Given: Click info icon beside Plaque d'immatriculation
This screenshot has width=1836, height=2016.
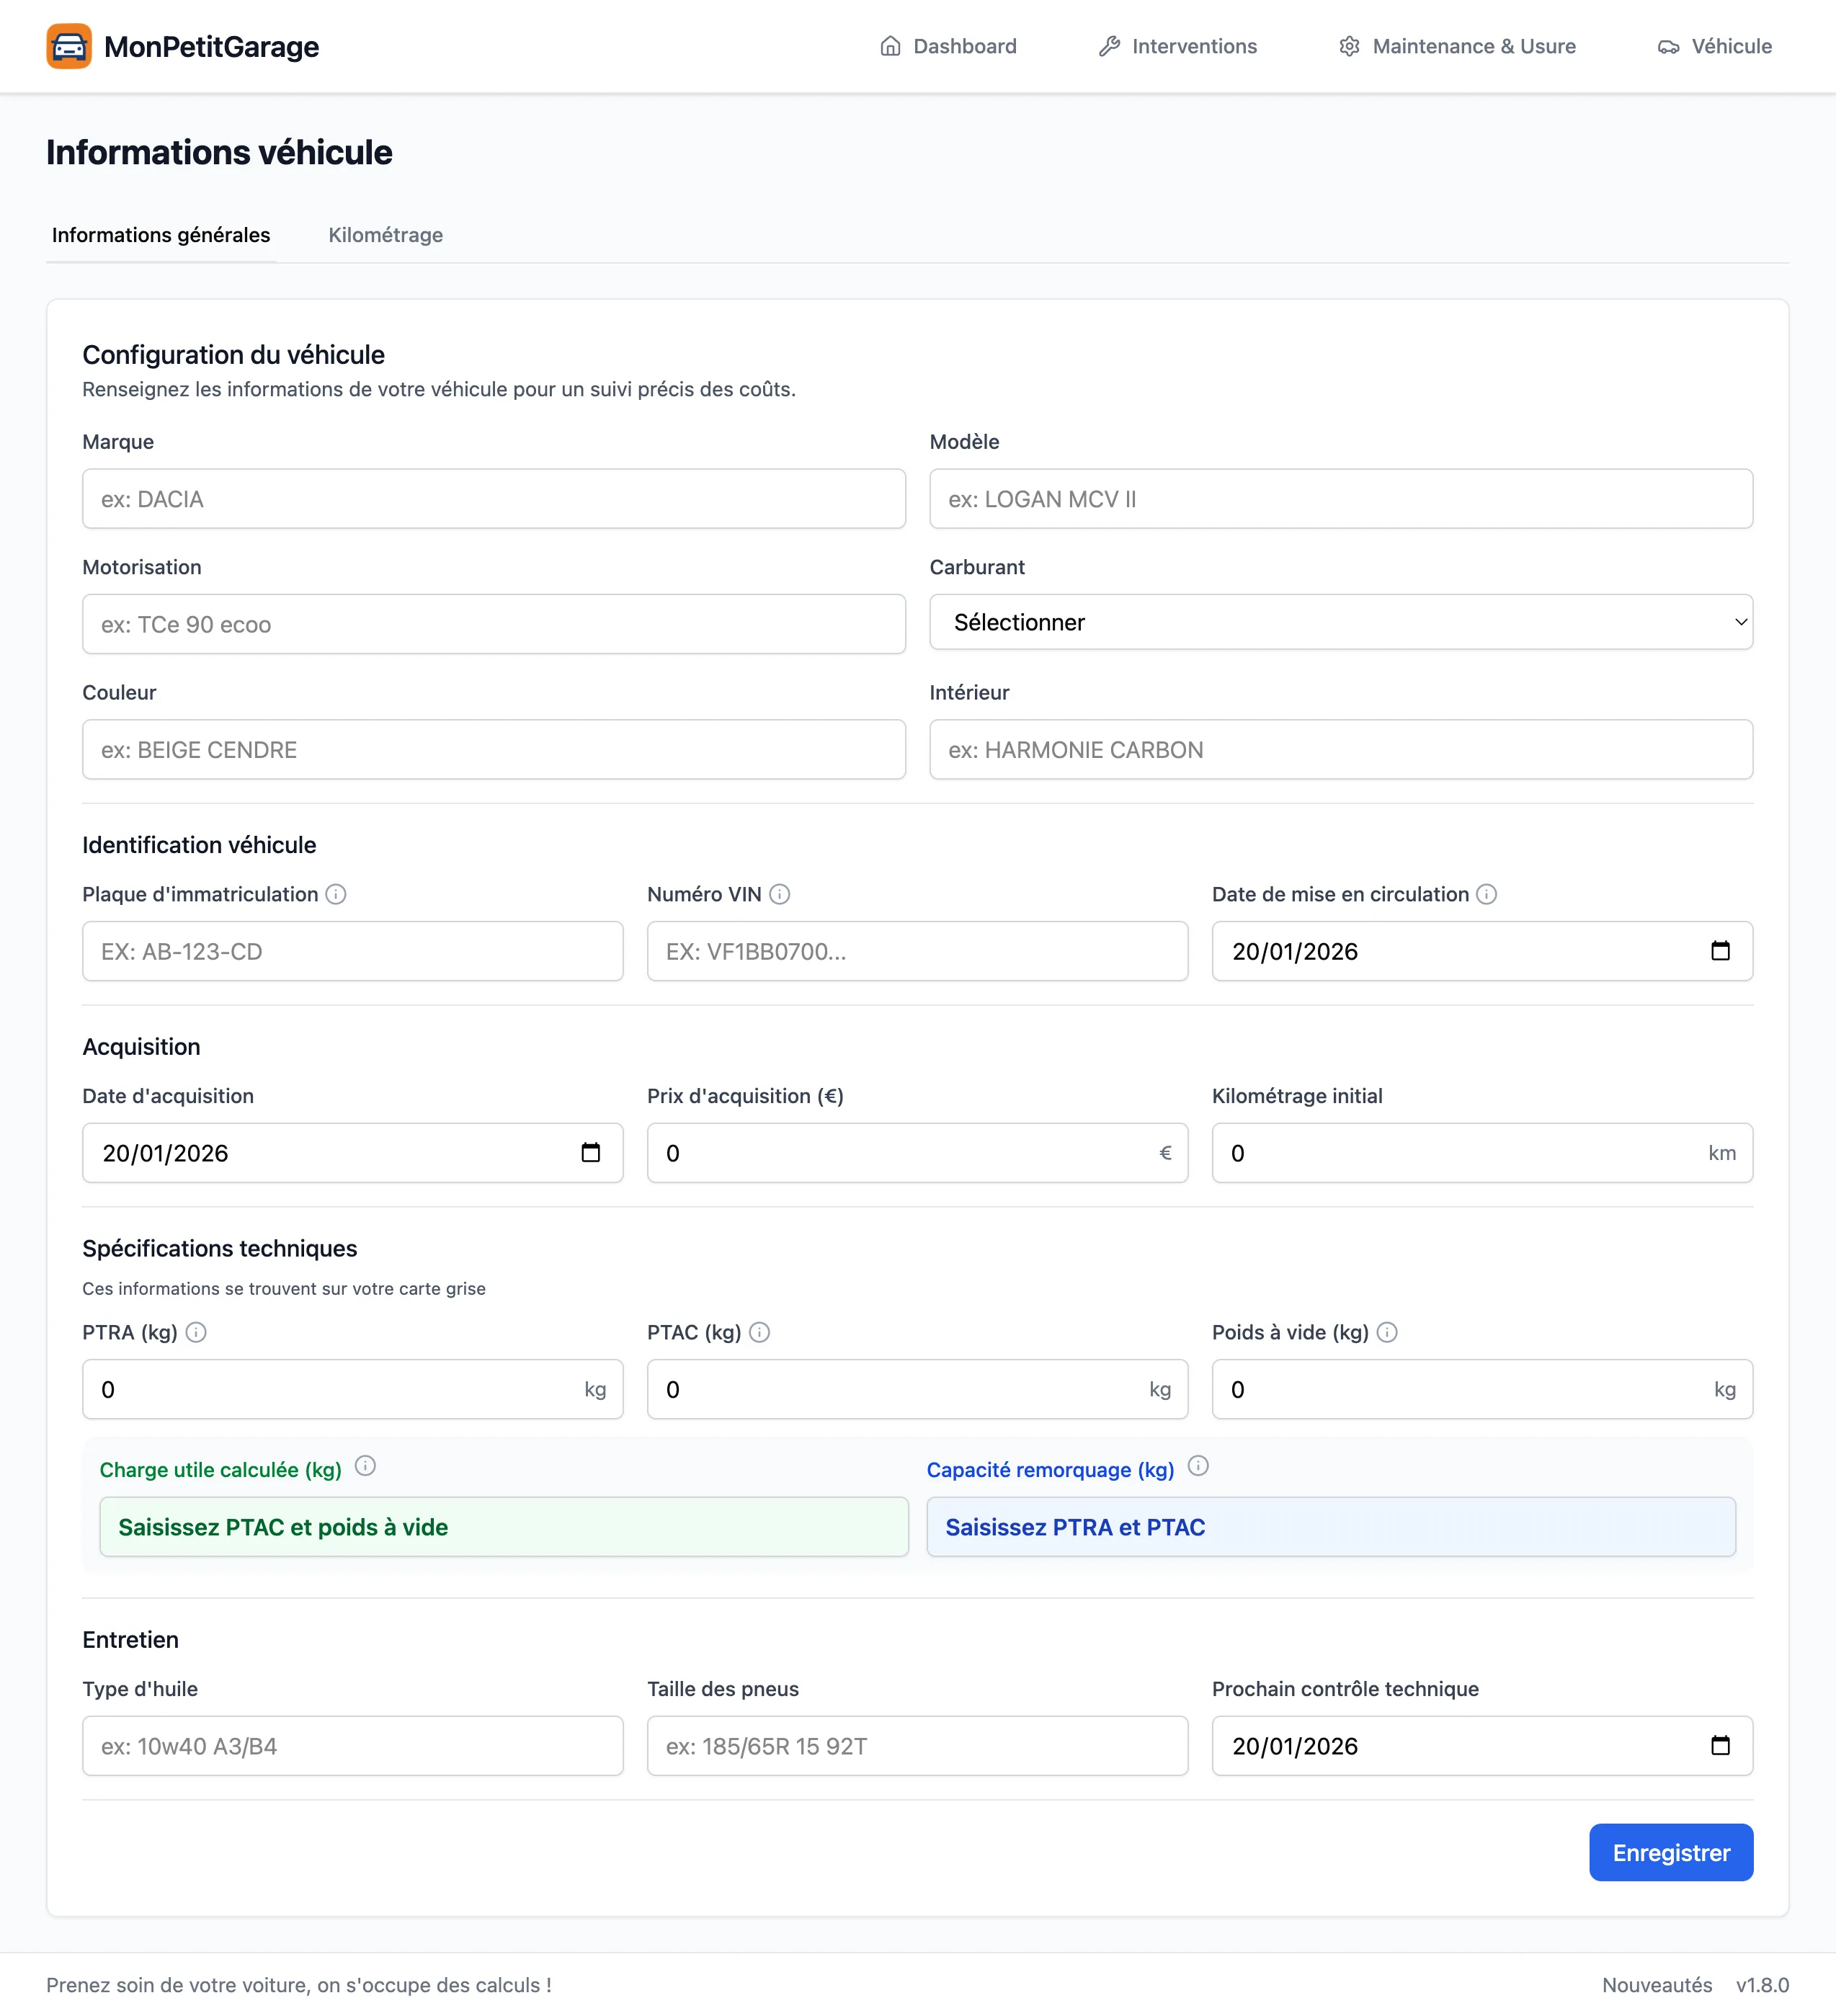Looking at the screenshot, I should (x=336, y=894).
